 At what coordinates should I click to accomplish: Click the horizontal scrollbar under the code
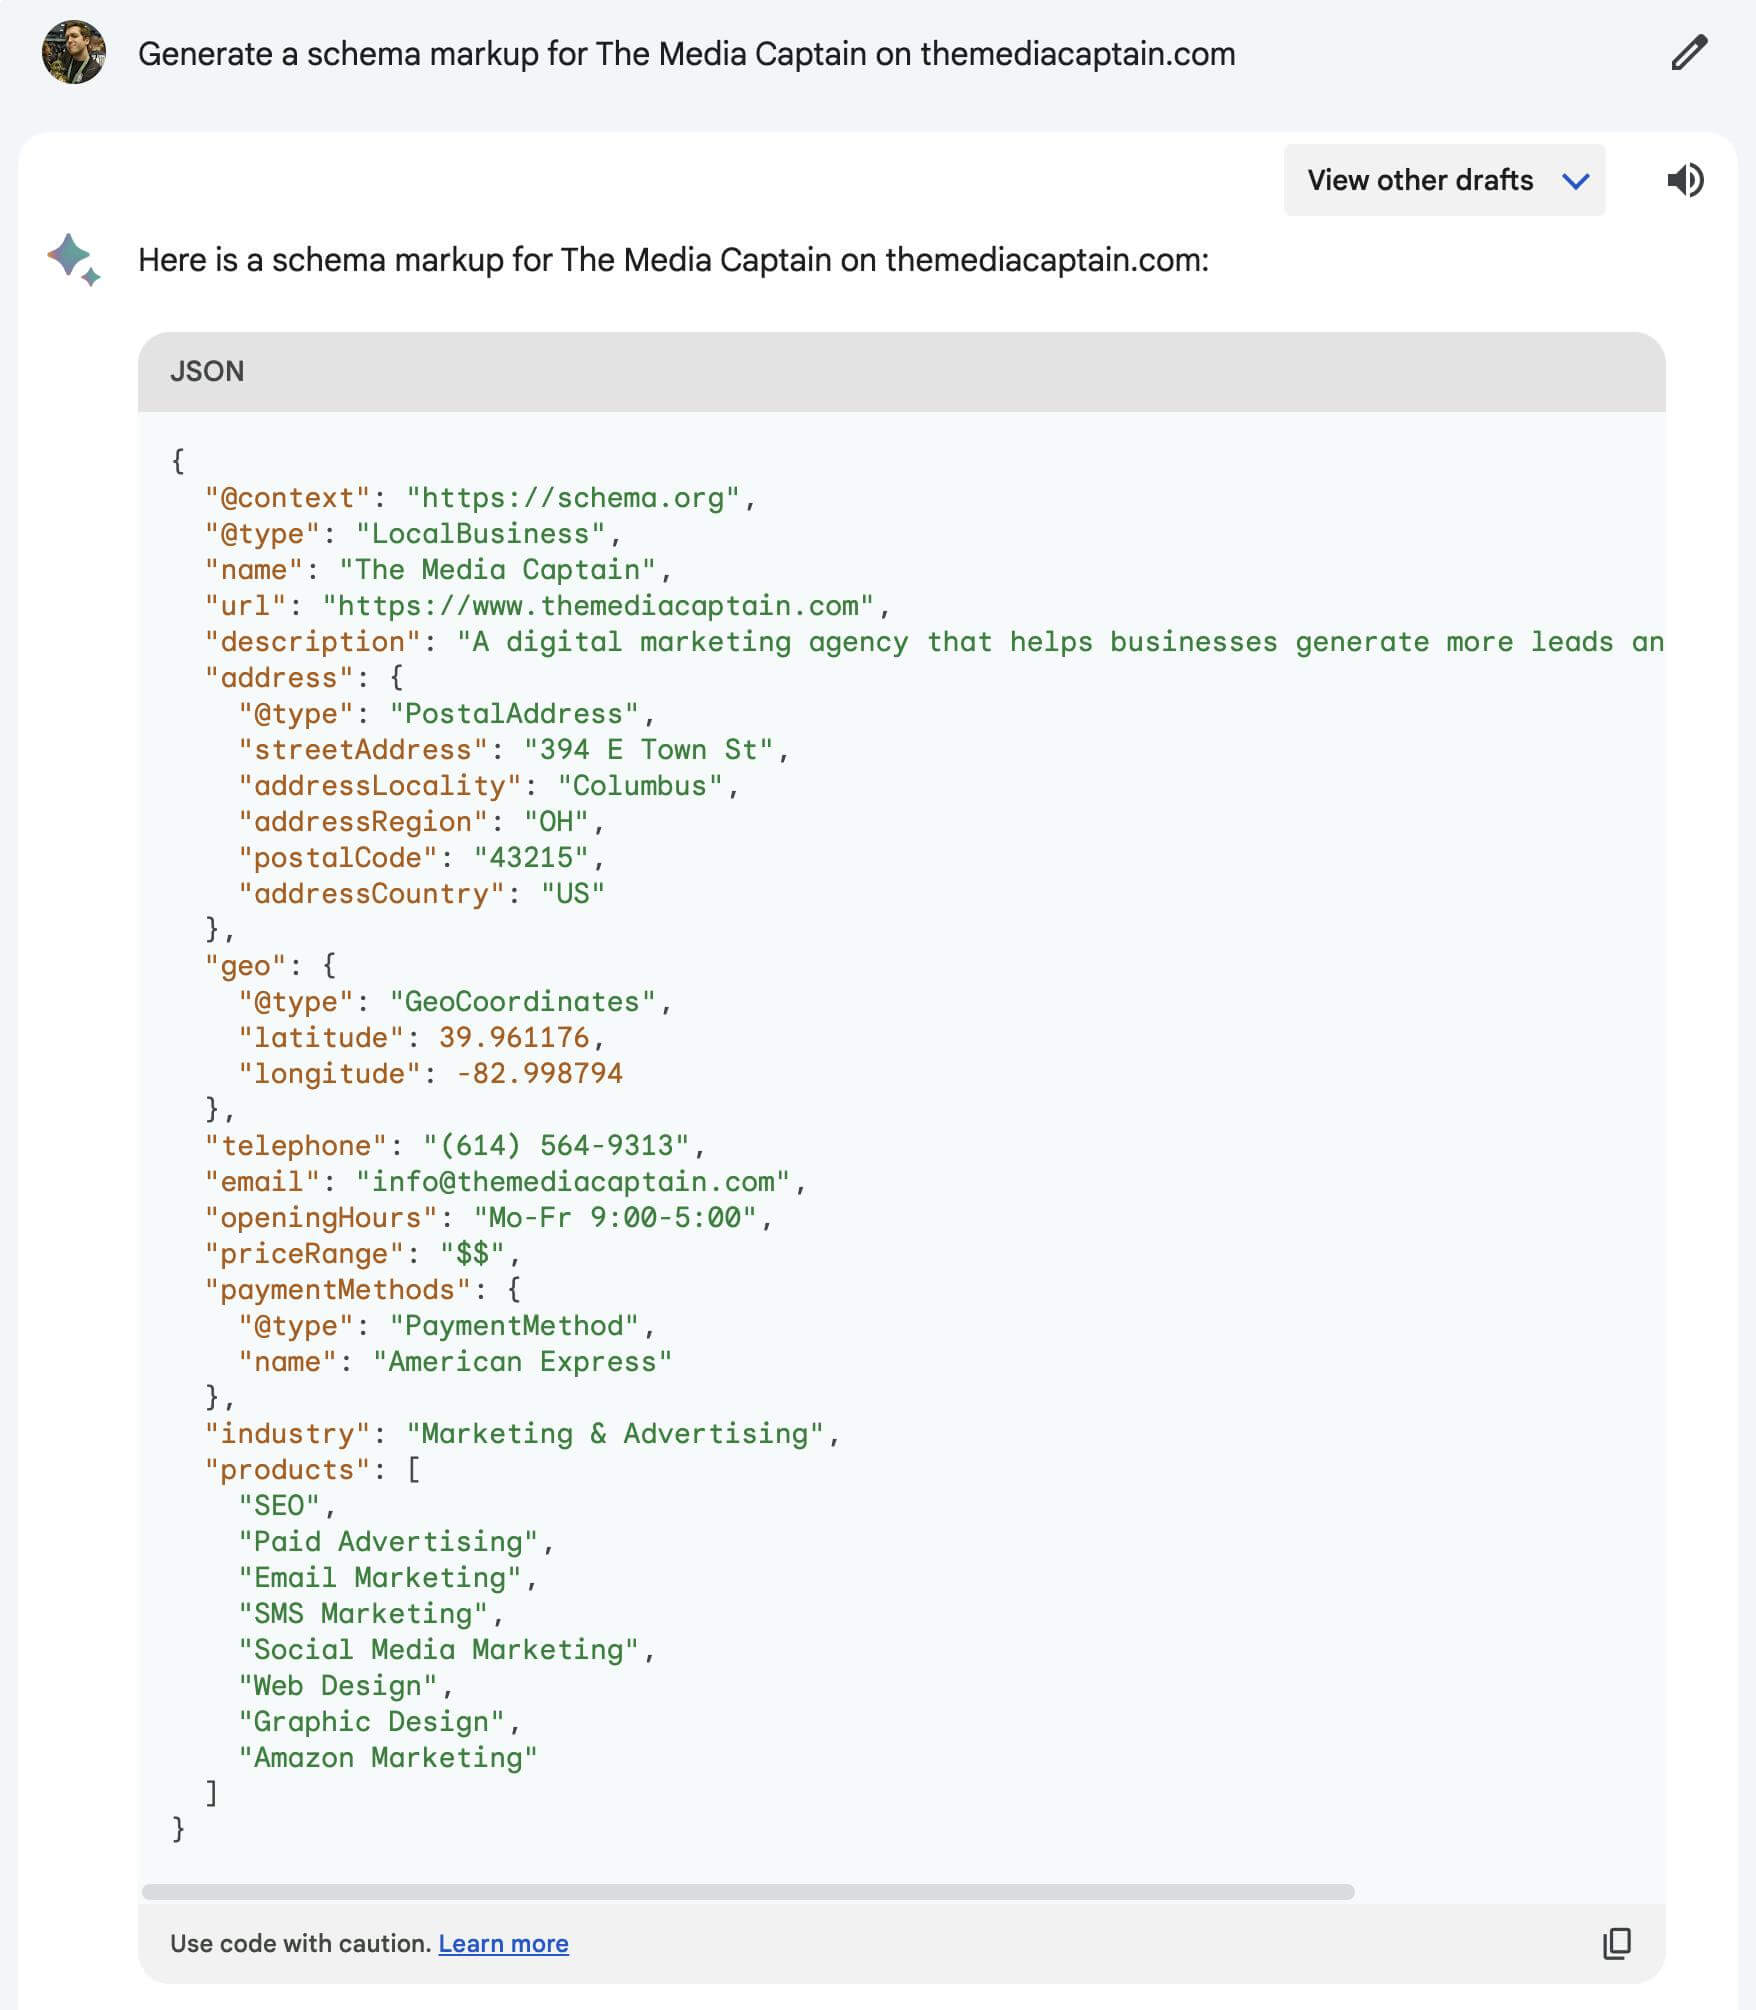coord(748,1892)
